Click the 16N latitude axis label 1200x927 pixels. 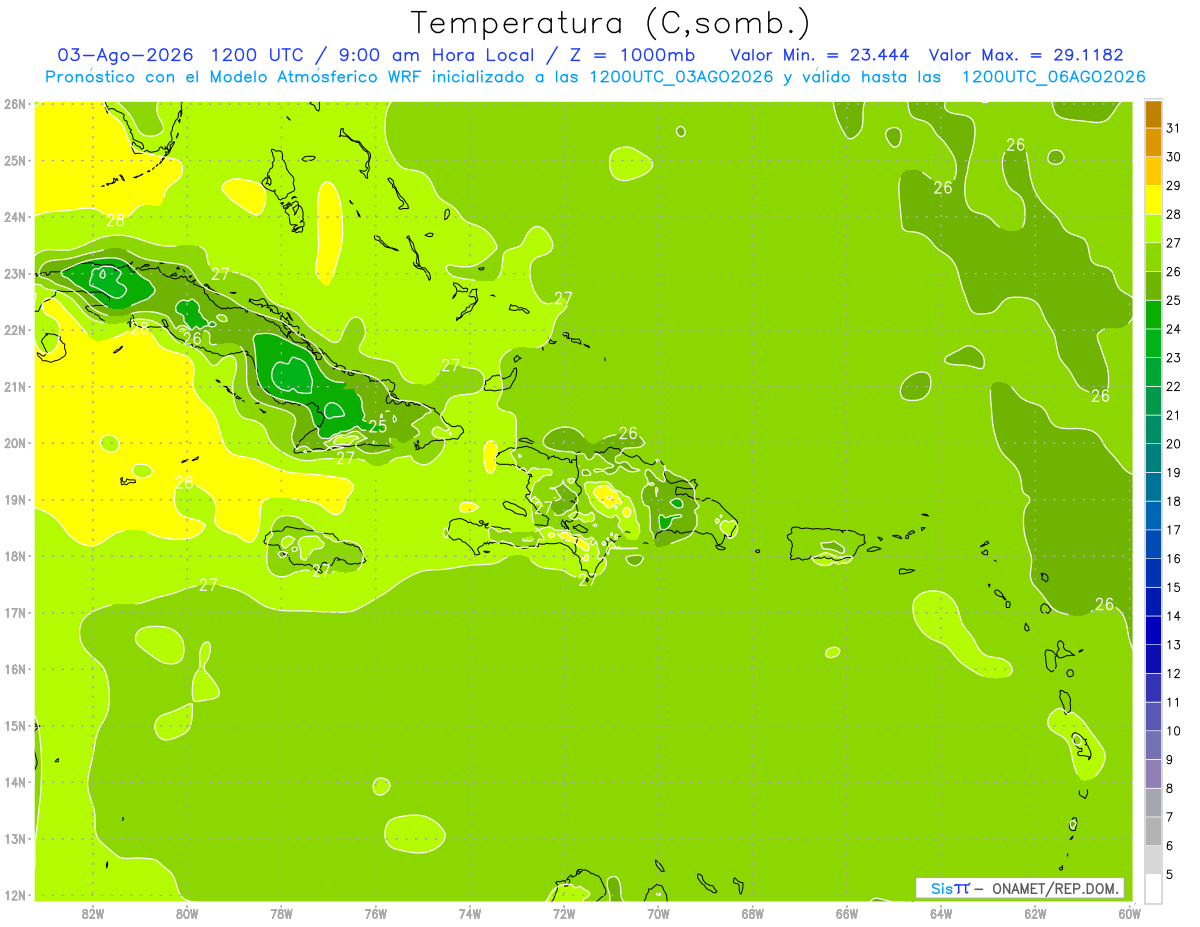pyautogui.click(x=15, y=669)
